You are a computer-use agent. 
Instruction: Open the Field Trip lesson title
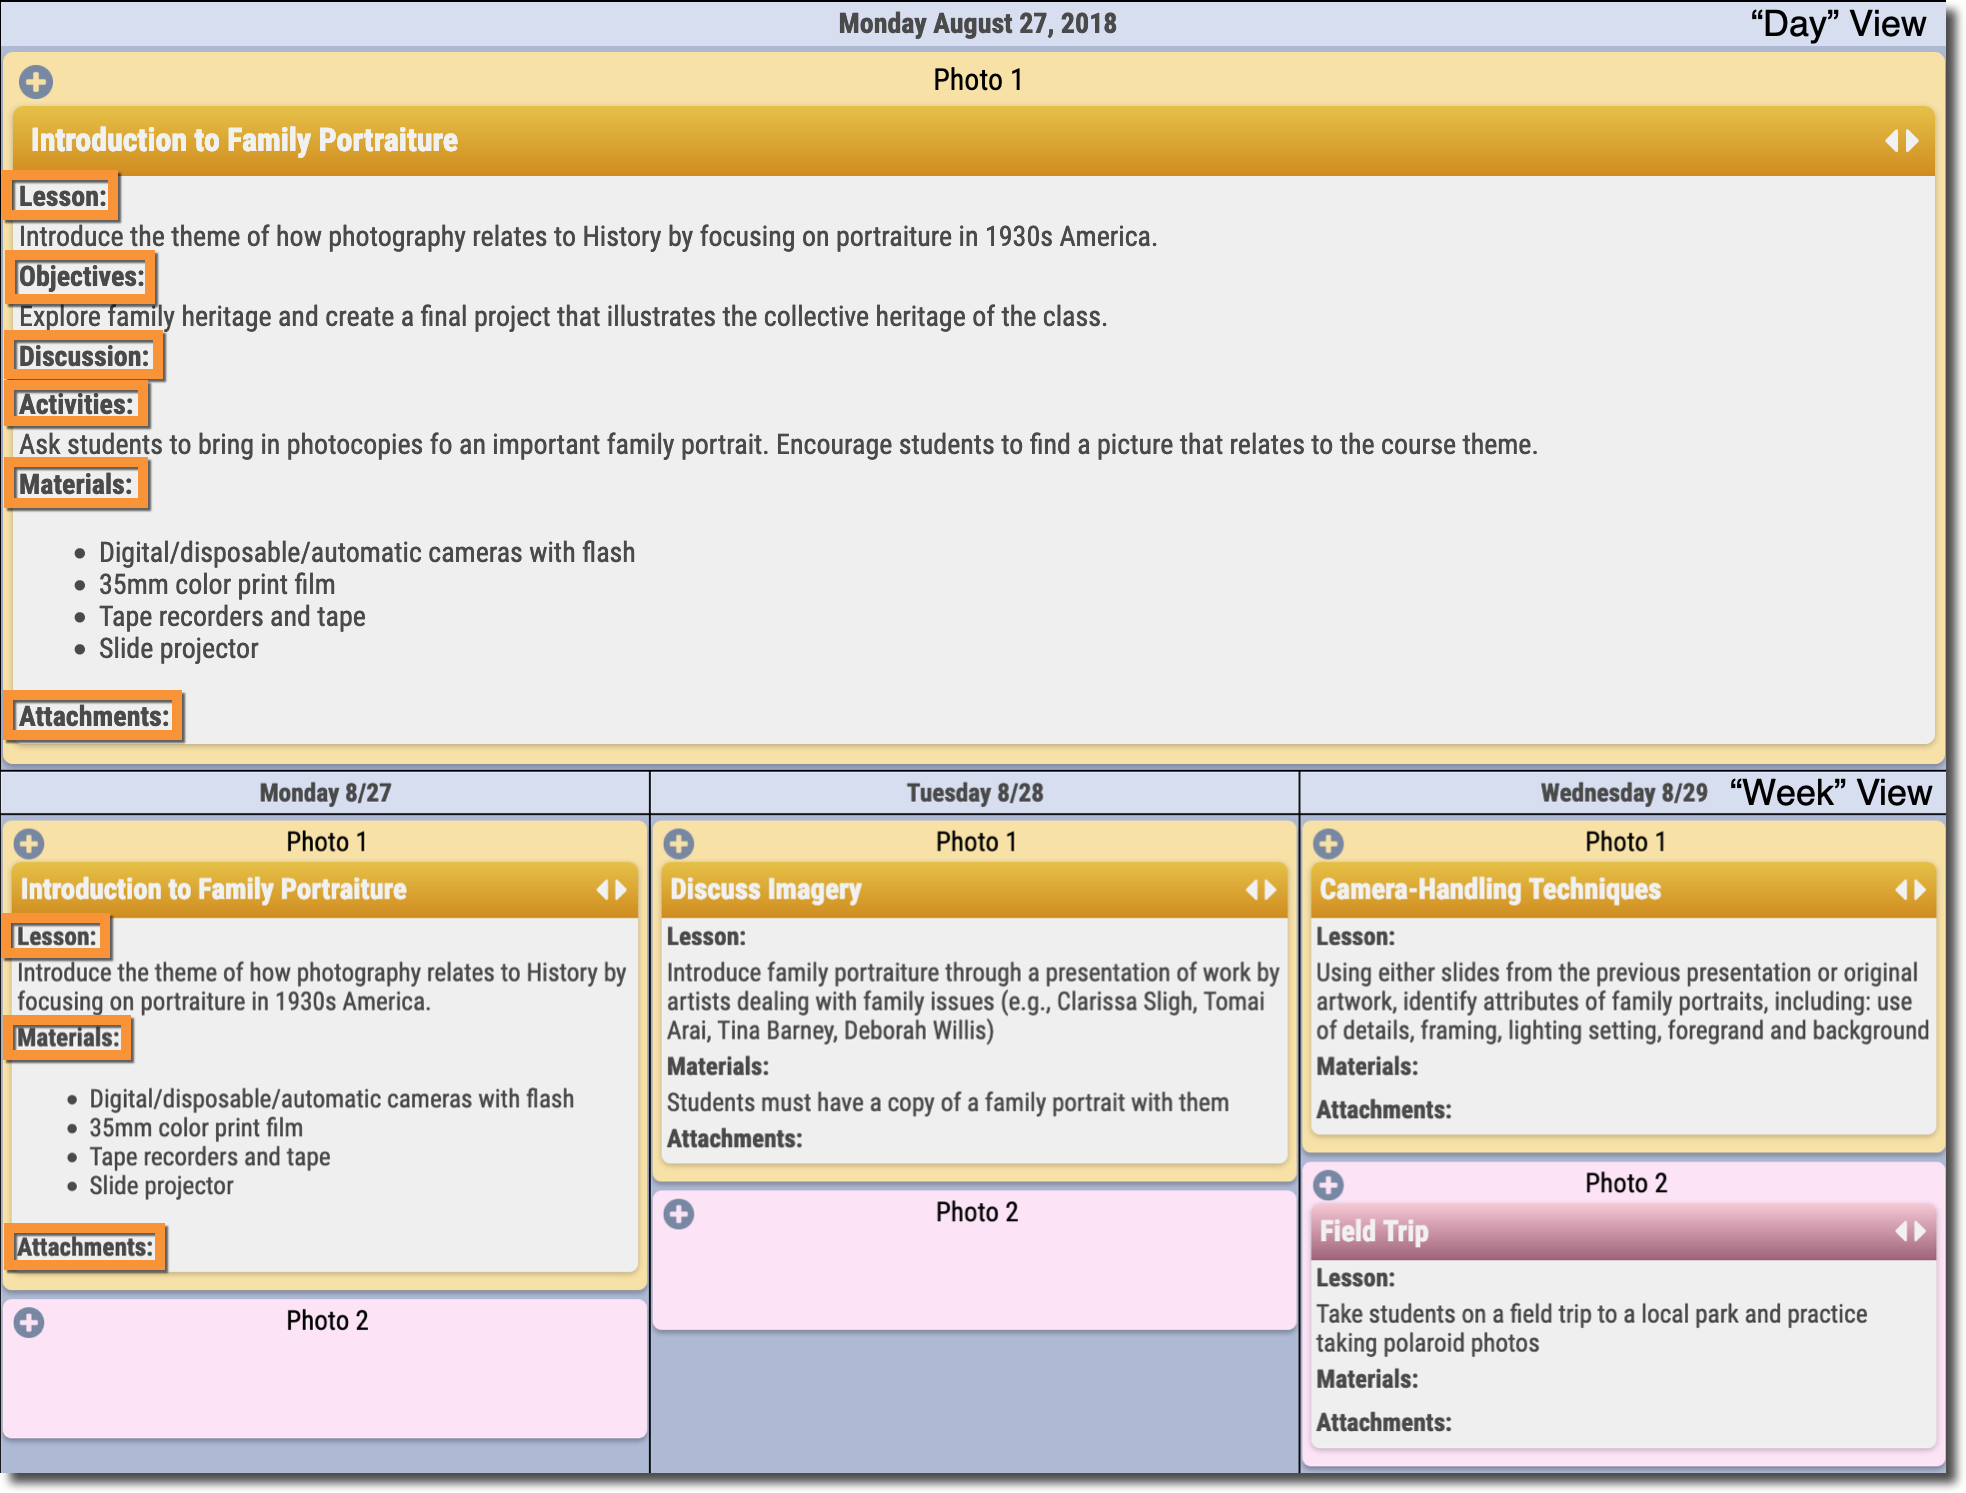(x=1373, y=1231)
